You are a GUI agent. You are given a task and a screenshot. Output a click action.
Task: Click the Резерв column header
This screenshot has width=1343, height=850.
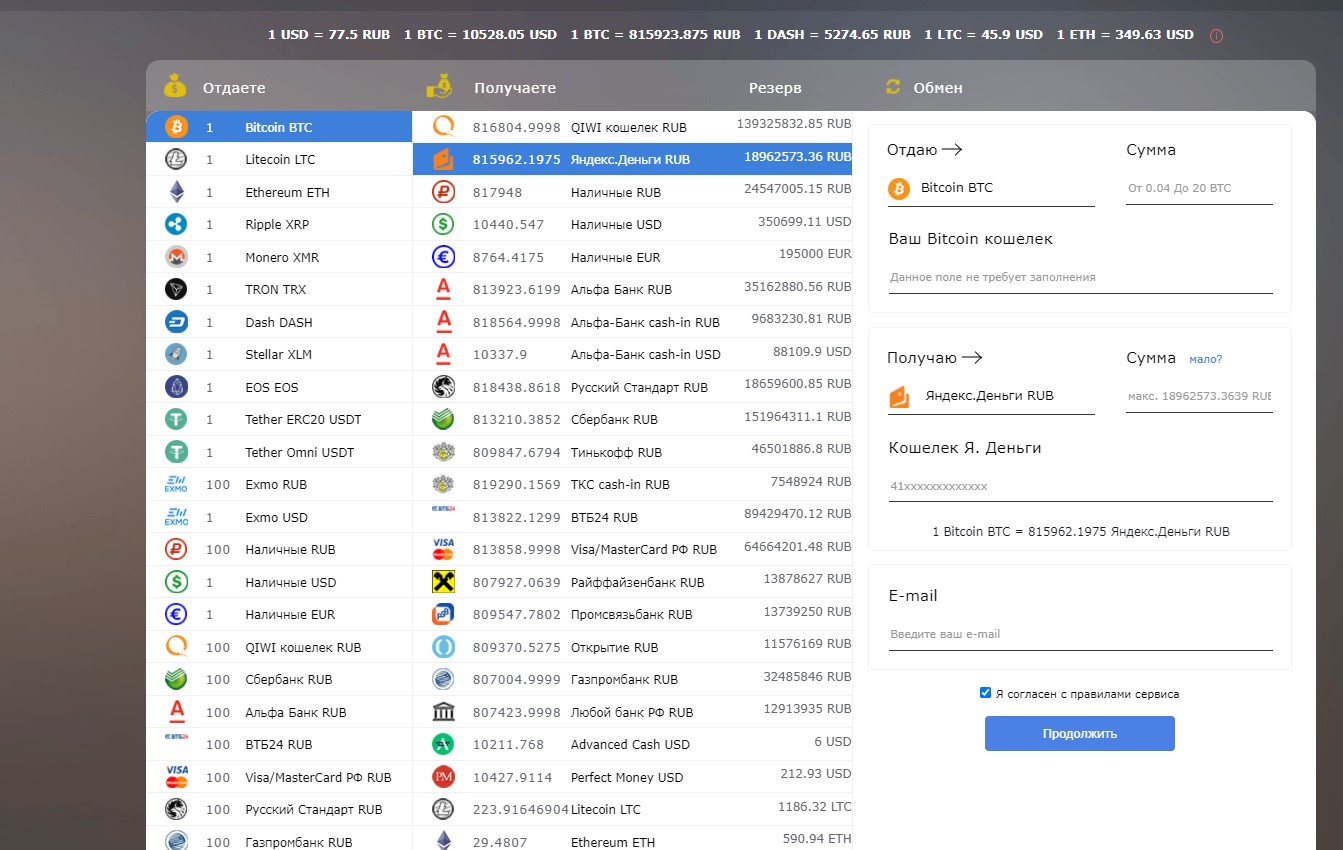(775, 88)
